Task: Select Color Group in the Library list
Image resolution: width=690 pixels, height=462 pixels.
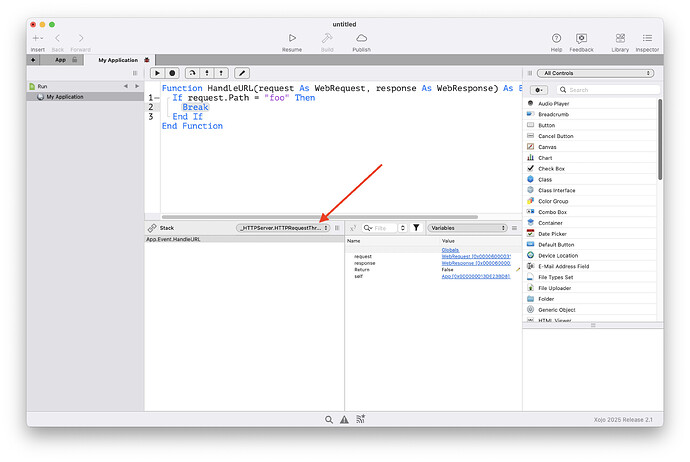Action: click(x=554, y=201)
